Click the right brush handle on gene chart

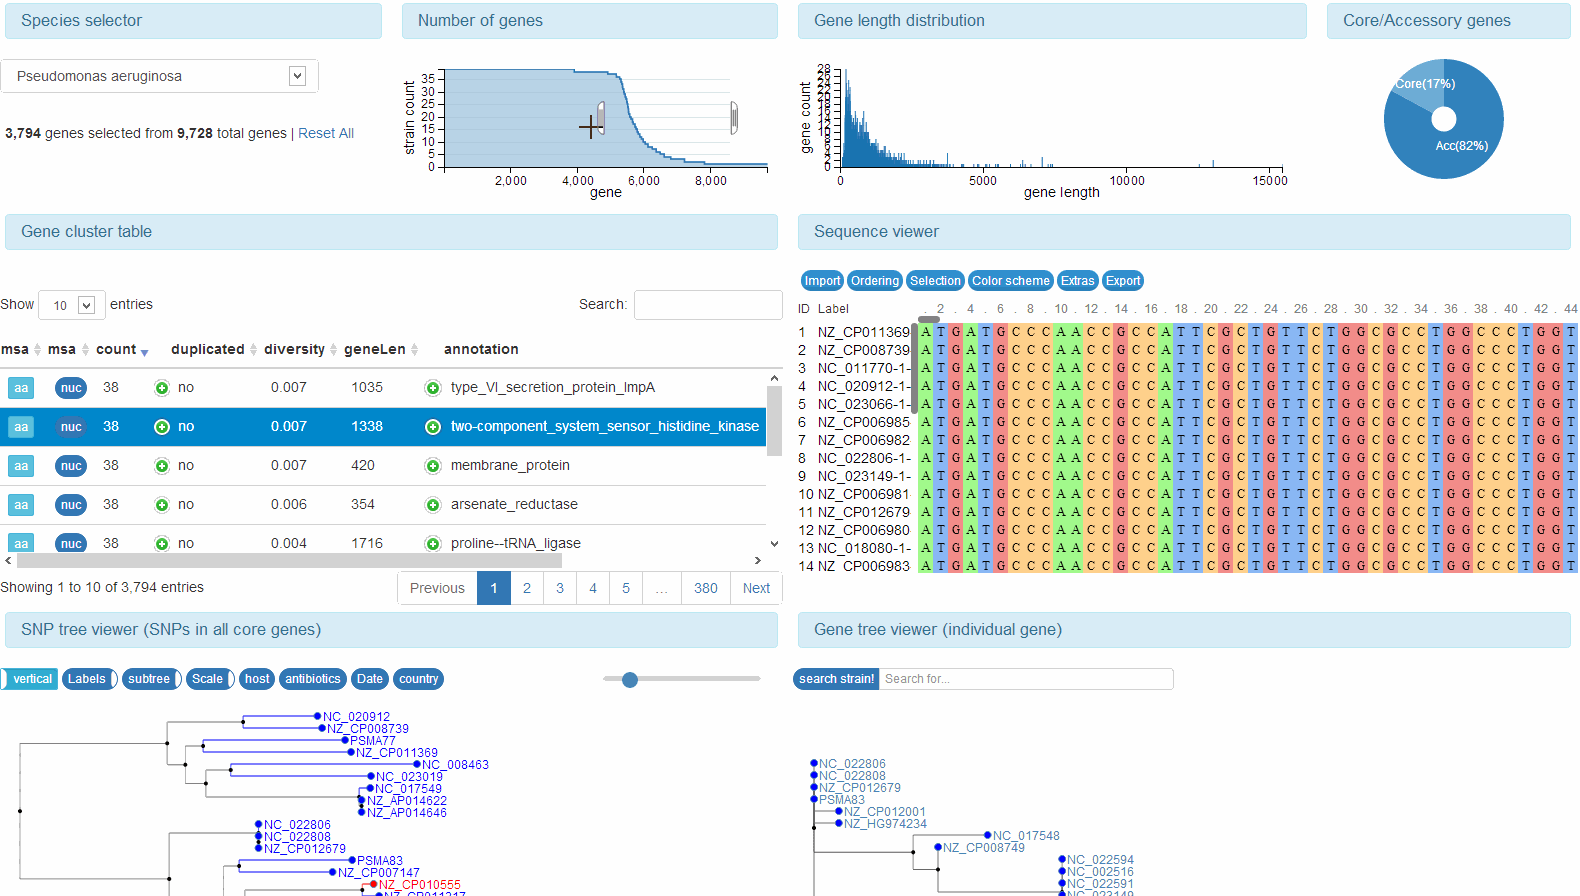click(734, 118)
